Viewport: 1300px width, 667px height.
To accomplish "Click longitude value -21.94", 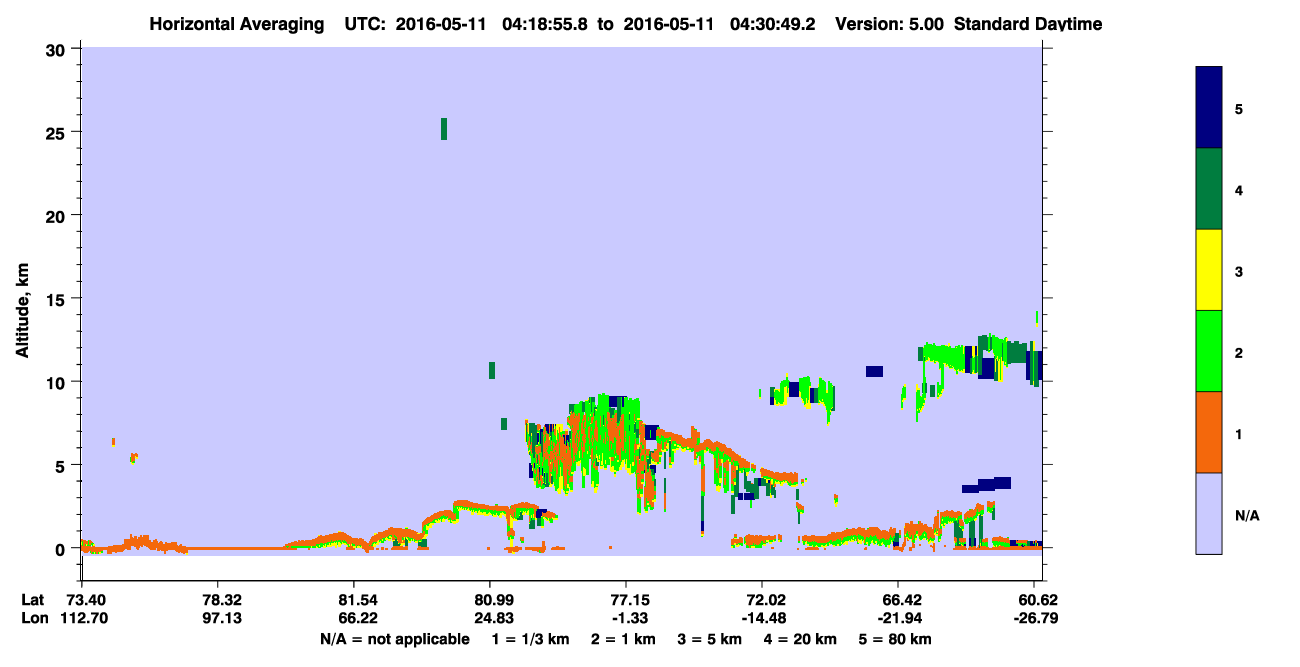I will pyautogui.click(x=898, y=618).
